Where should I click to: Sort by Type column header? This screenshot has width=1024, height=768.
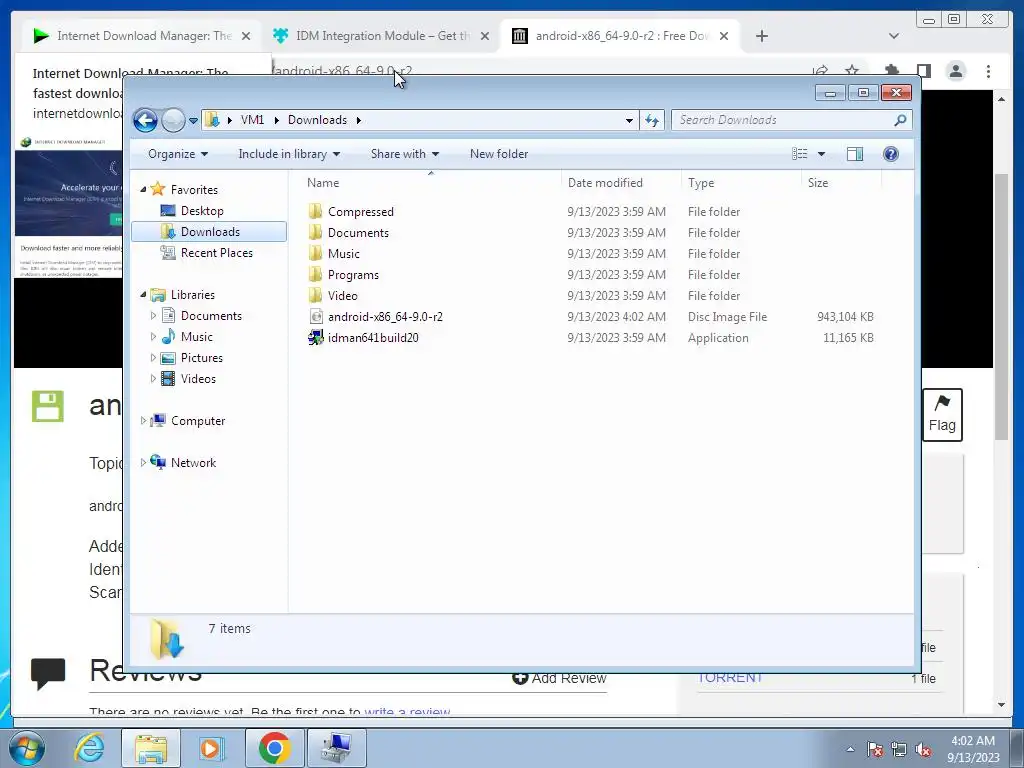[x=741, y=183]
